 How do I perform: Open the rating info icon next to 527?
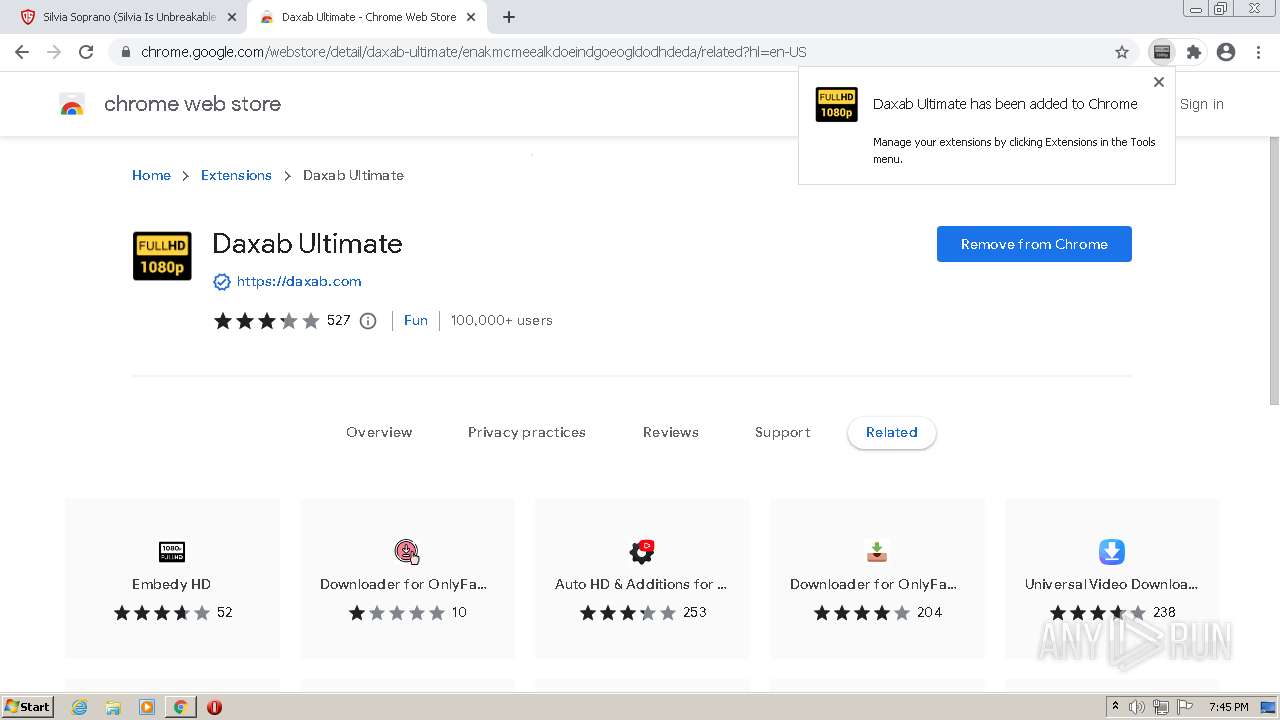[x=368, y=321]
